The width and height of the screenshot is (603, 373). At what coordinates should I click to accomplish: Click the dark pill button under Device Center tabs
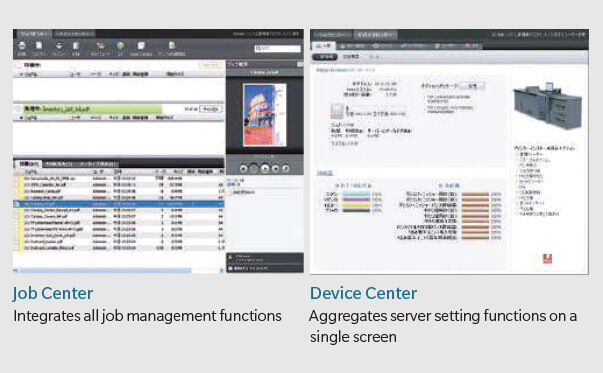pos(325,57)
